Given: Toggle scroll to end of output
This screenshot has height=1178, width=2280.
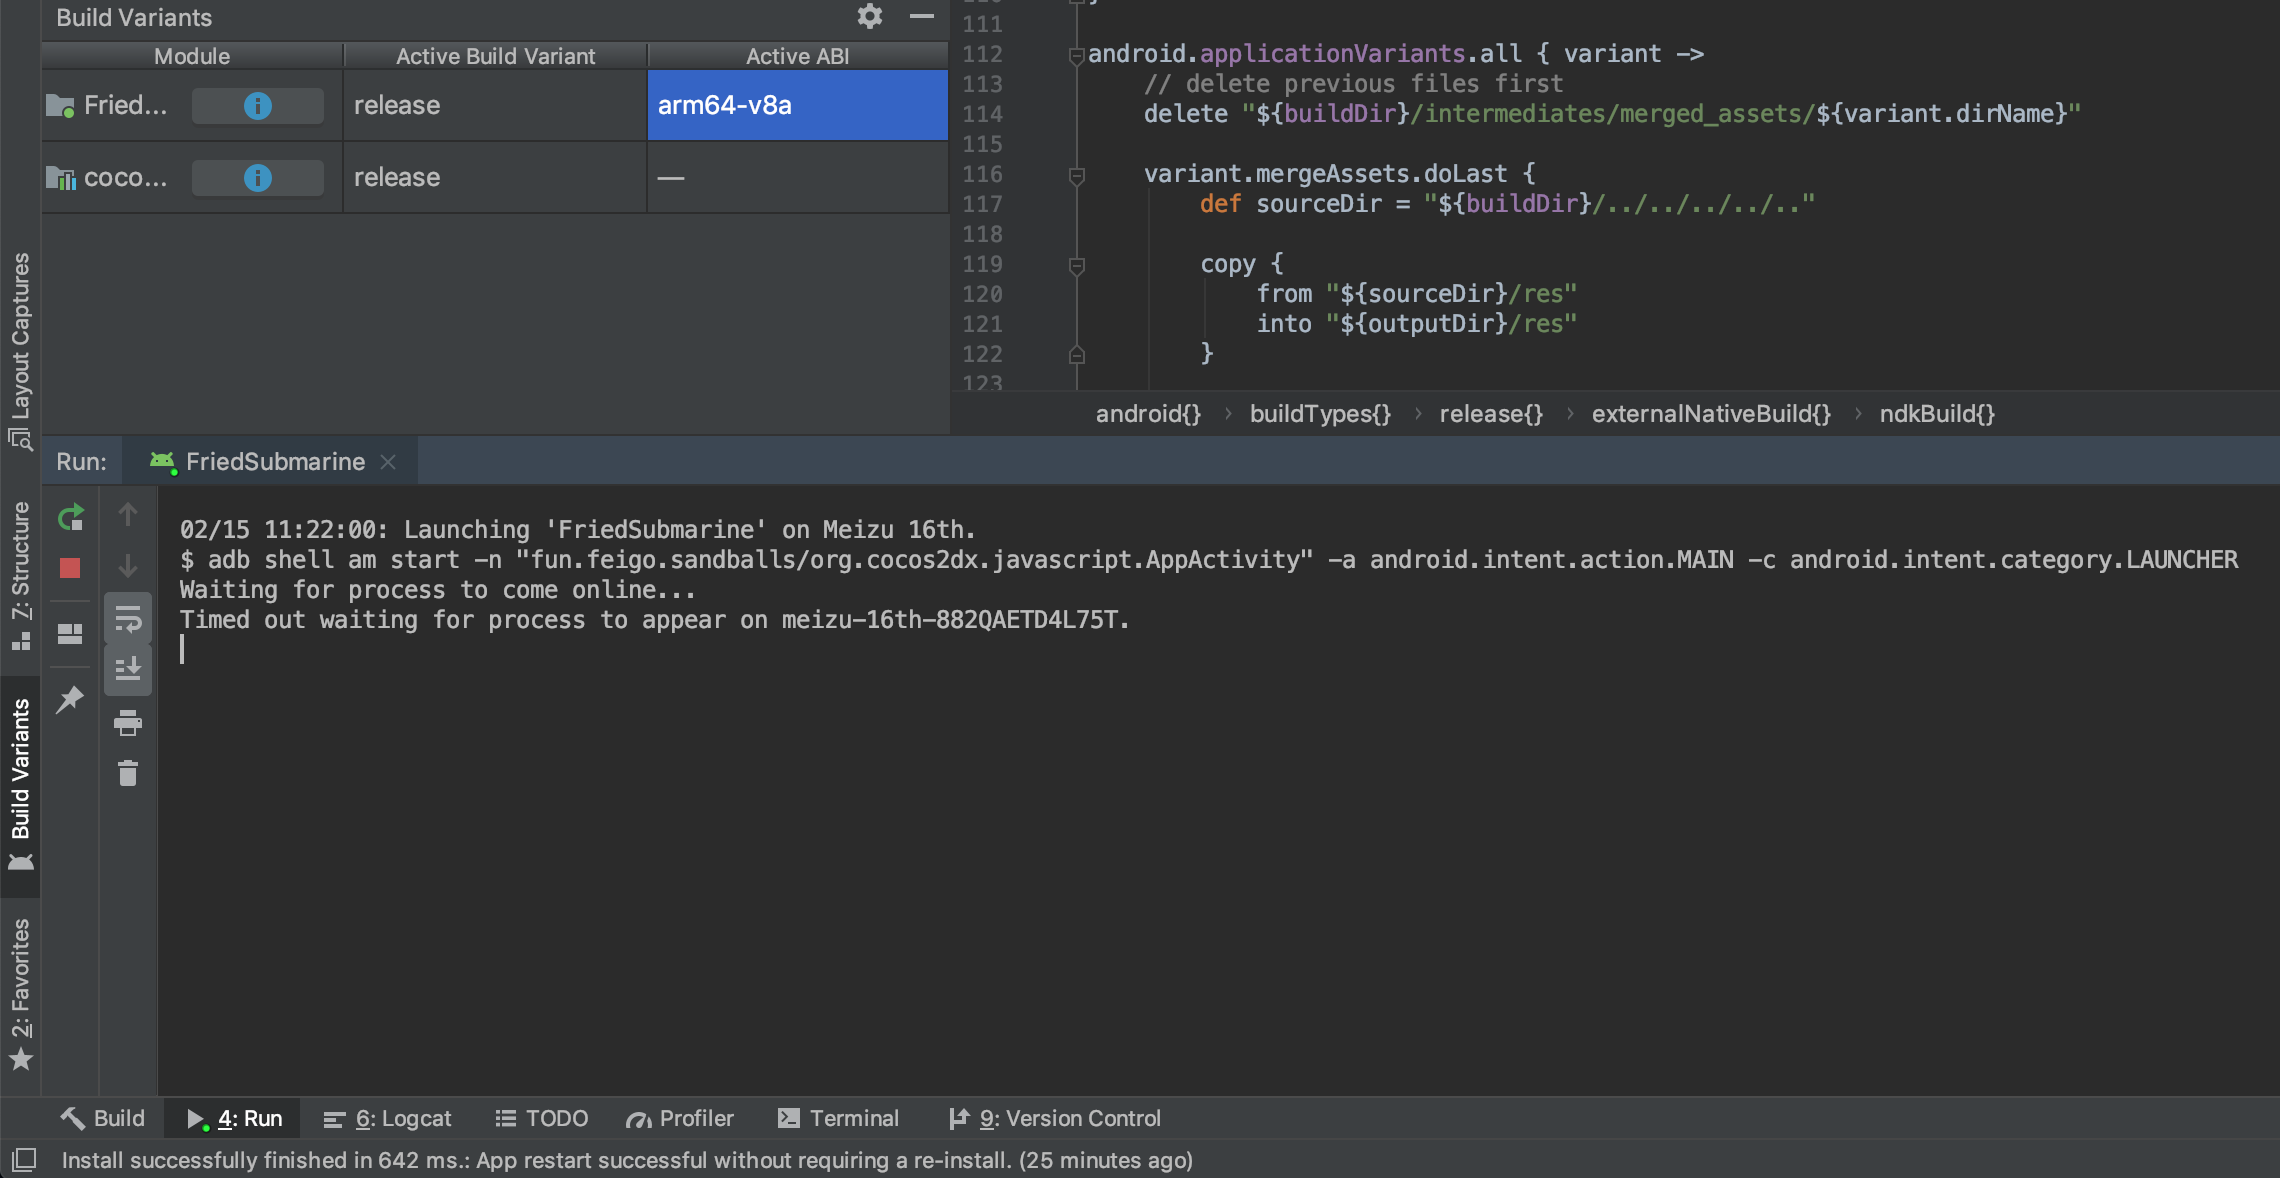Looking at the screenshot, I should [x=128, y=669].
